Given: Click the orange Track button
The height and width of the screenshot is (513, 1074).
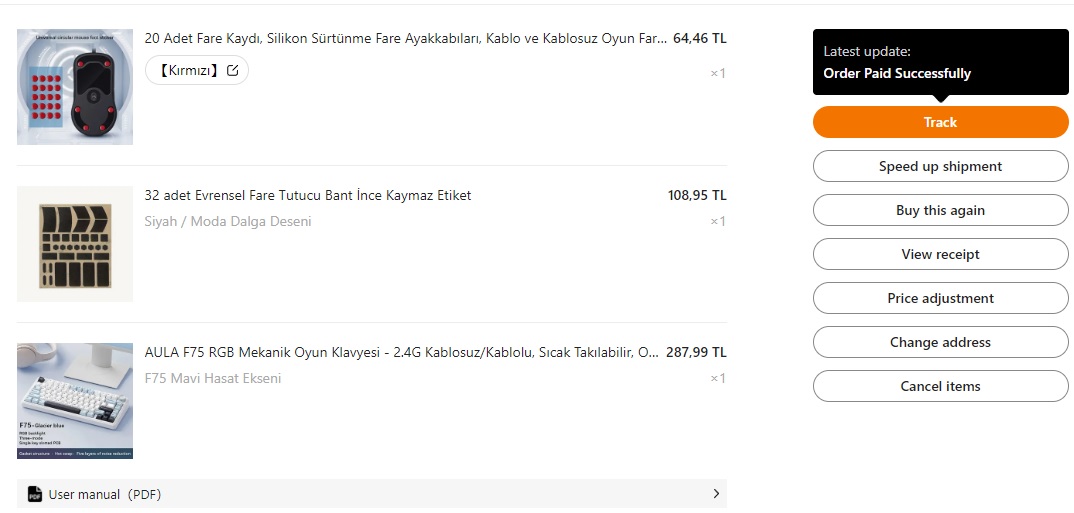Looking at the screenshot, I should tap(940, 122).
